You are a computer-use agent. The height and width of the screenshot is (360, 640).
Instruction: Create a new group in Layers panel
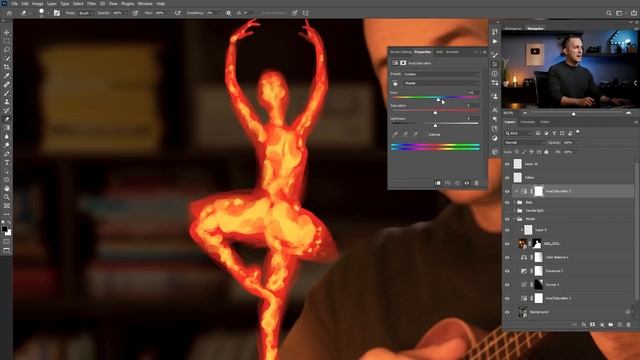tap(611, 324)
